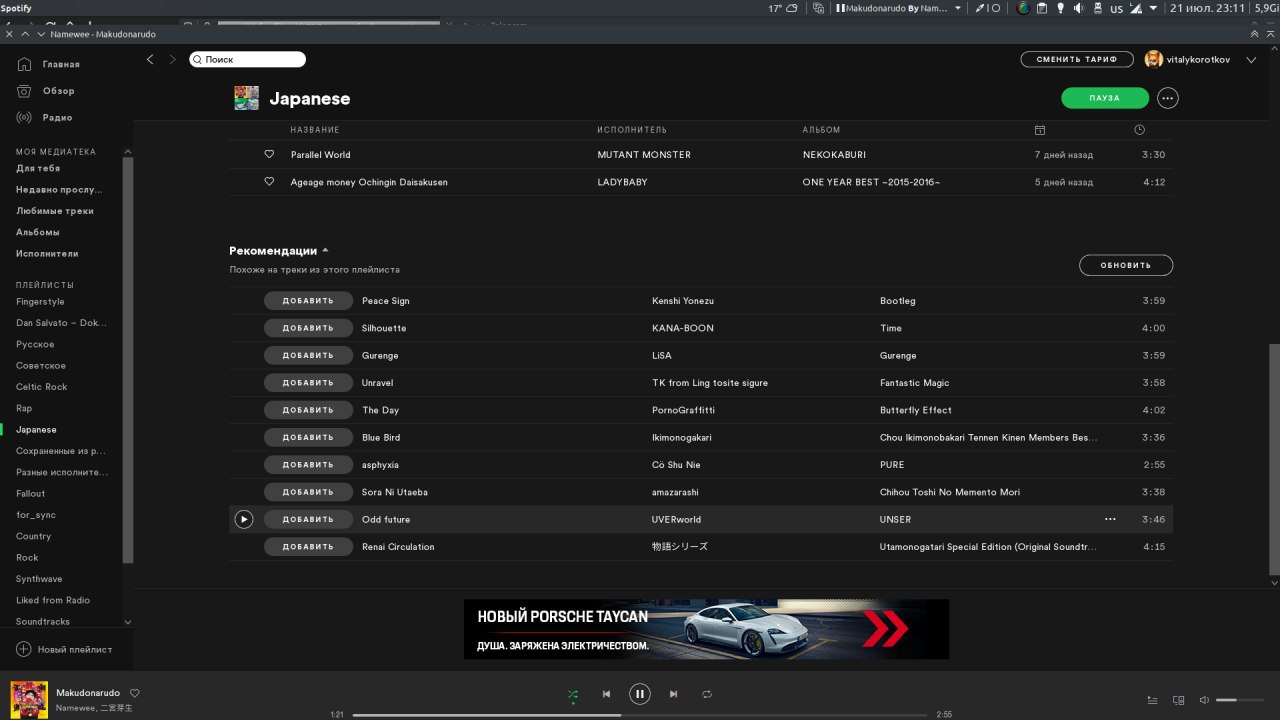Skip to the previous track

coord(606,694)
